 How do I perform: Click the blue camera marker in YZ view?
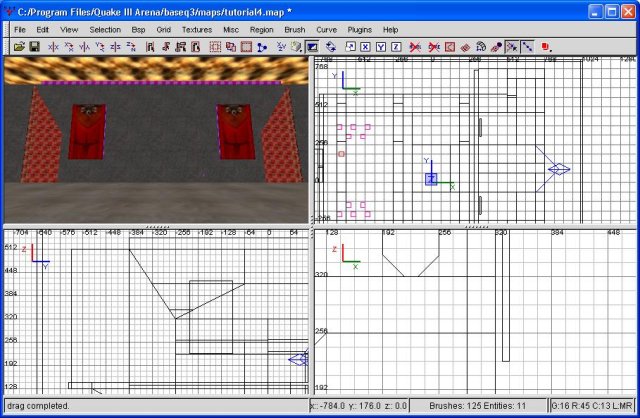(298, 360)
